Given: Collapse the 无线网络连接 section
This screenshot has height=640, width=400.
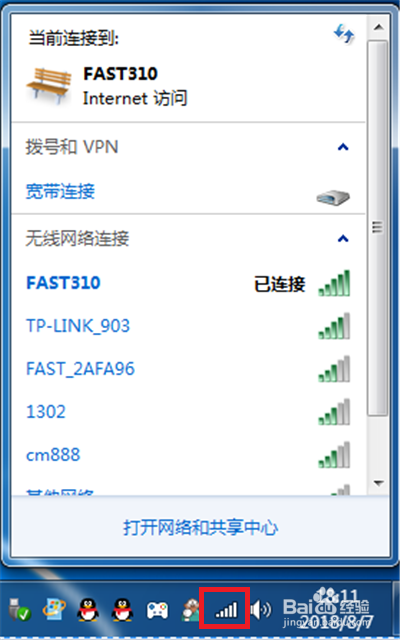Looking at the screenshot, I should tap(343, 238).
